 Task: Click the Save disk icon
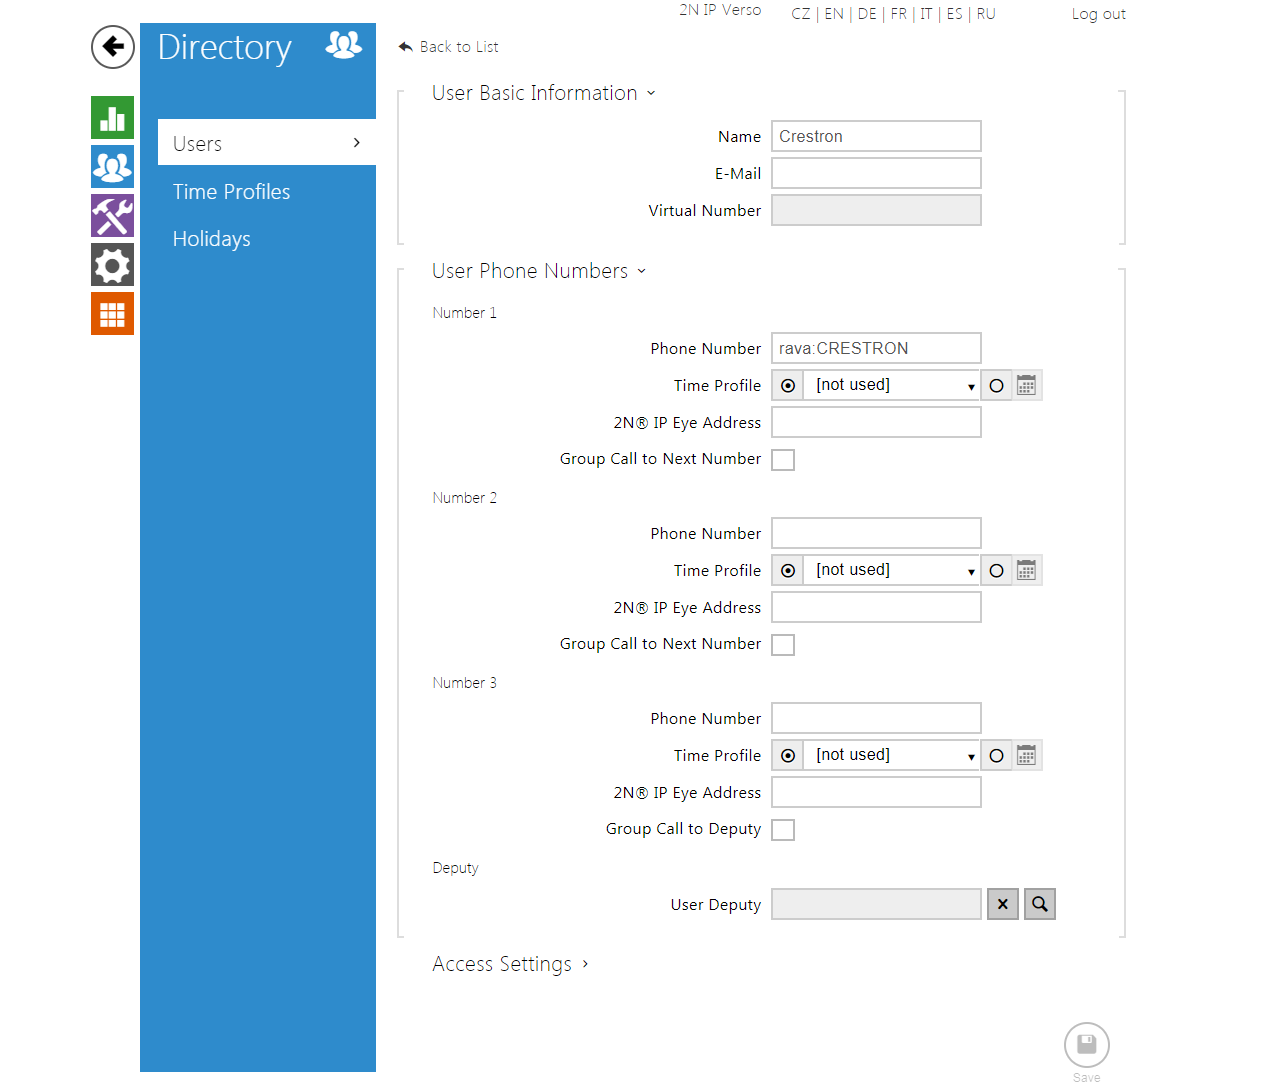1086,1044
